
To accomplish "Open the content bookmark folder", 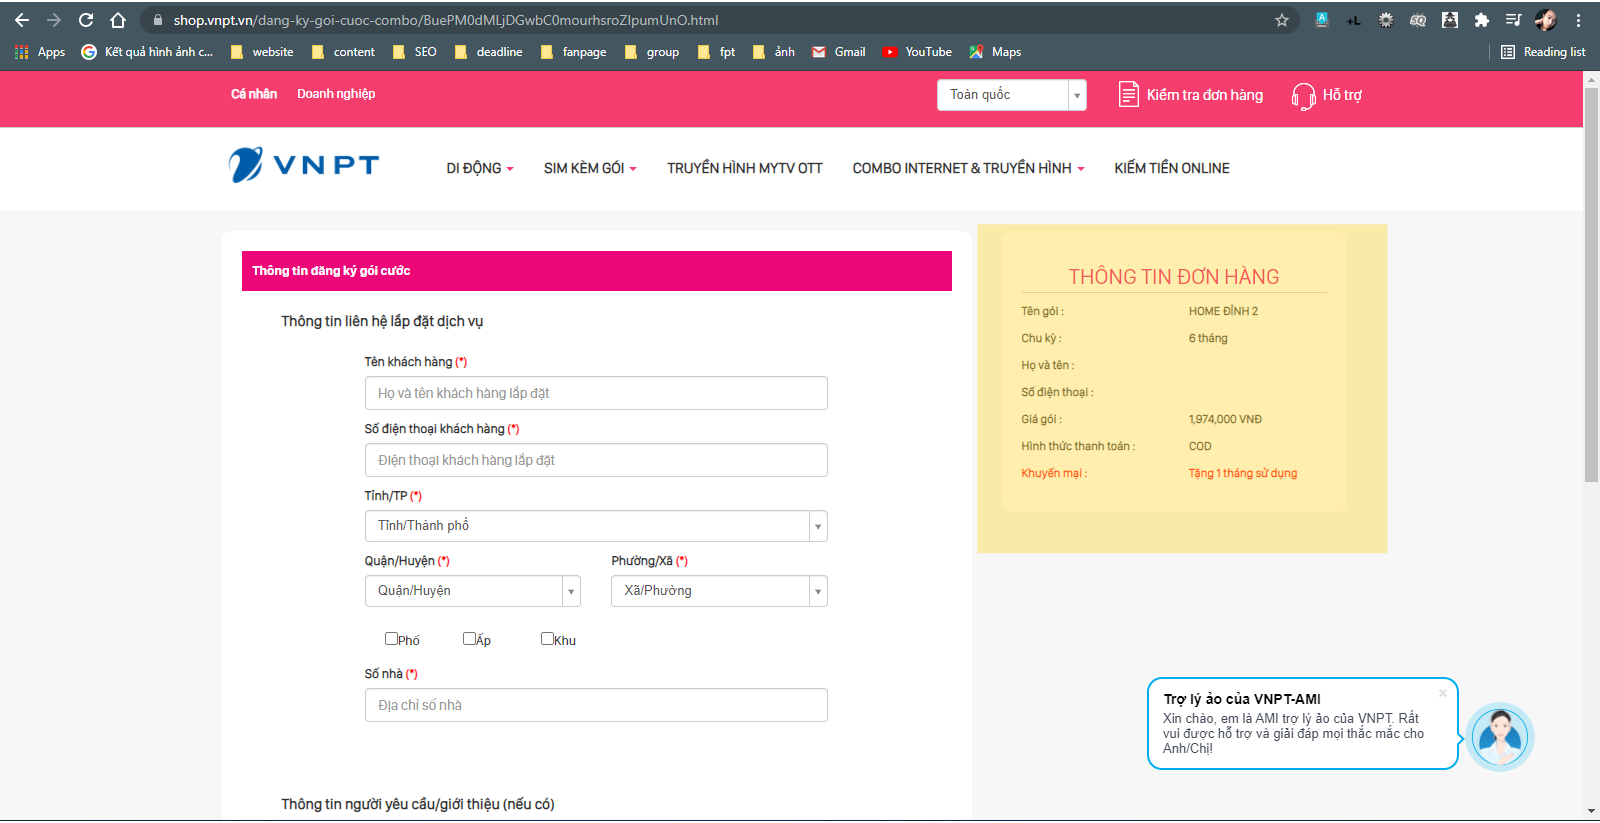I will click(x=343, y=52).
